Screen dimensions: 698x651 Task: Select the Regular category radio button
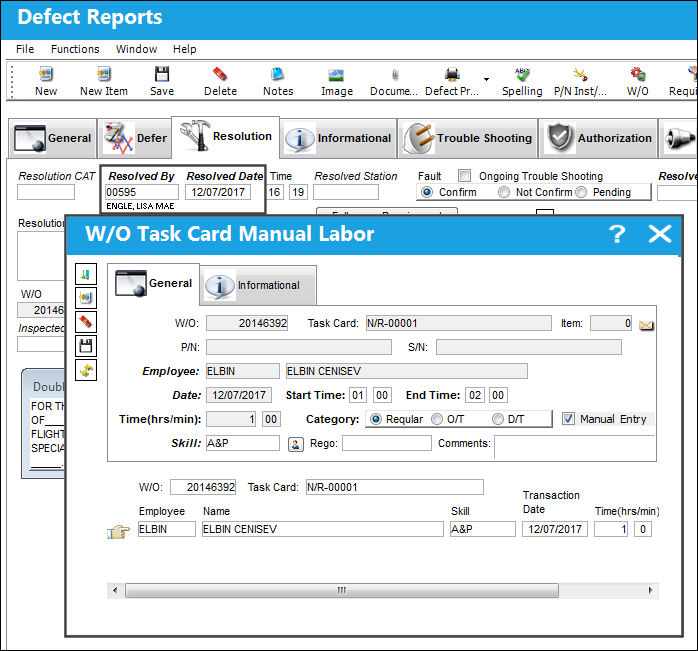376,419
